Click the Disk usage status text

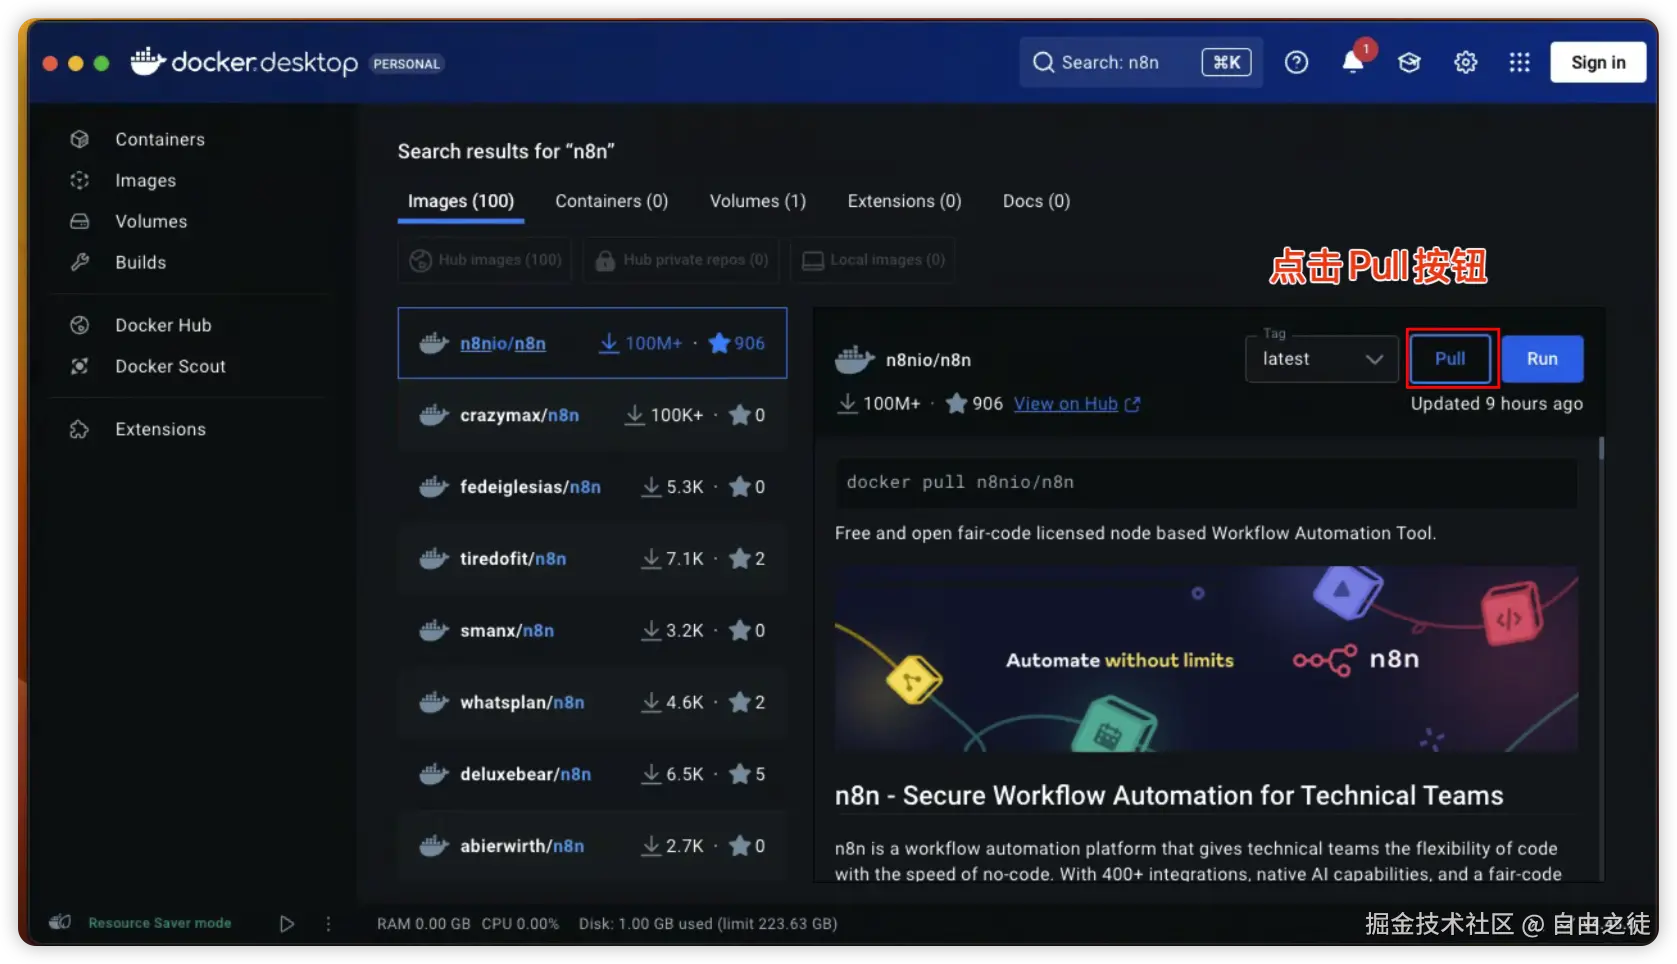(708, 924)
